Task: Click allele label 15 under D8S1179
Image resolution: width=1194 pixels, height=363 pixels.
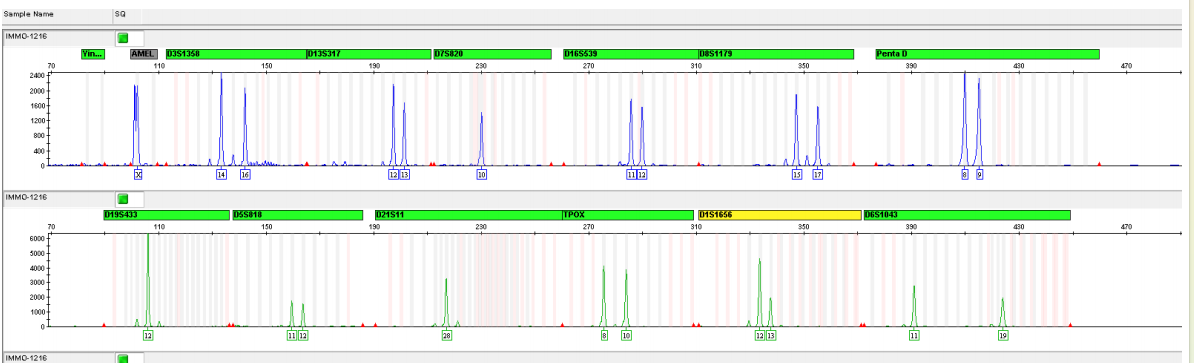Action: point(797,175)
